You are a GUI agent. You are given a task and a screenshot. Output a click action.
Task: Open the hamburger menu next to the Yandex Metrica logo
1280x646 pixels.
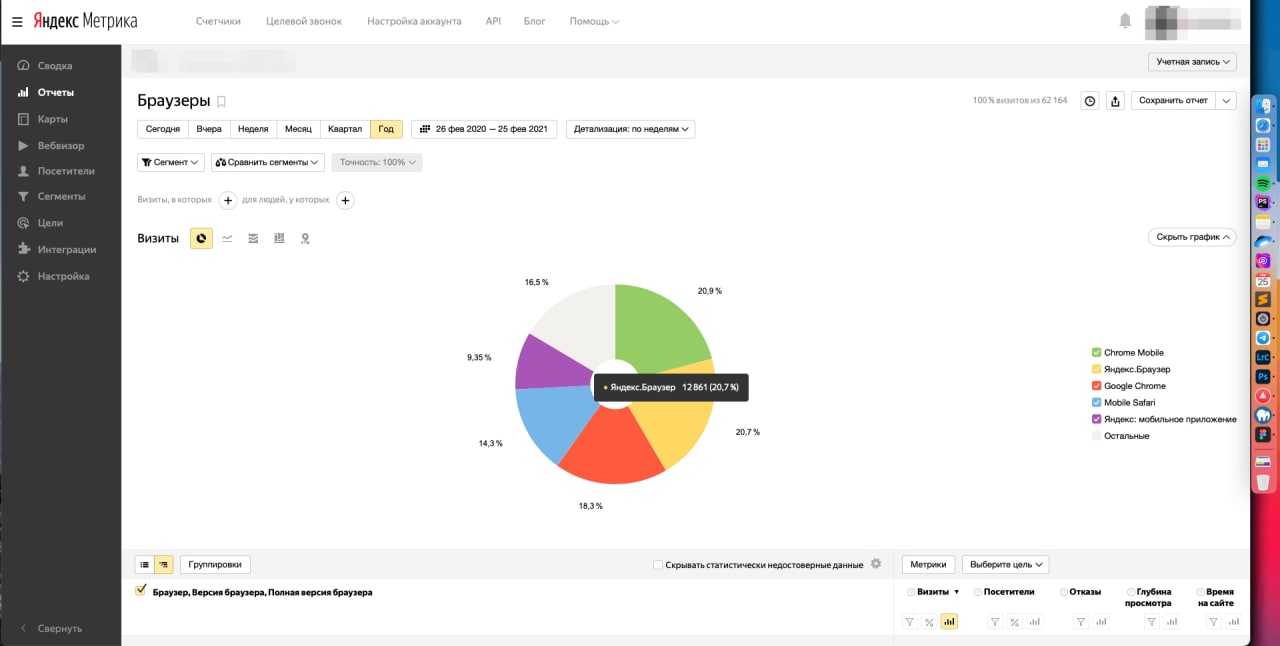[x=17, y=21]
